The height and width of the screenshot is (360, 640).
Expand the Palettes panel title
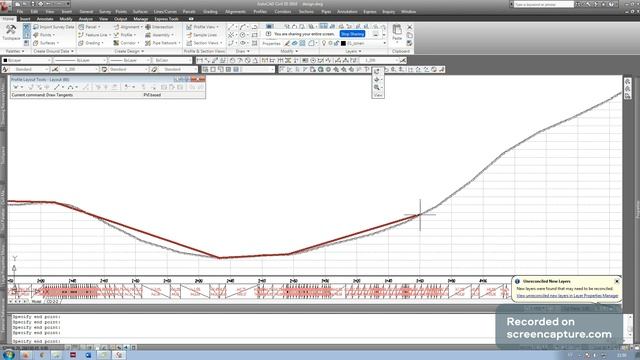(15, 51)
